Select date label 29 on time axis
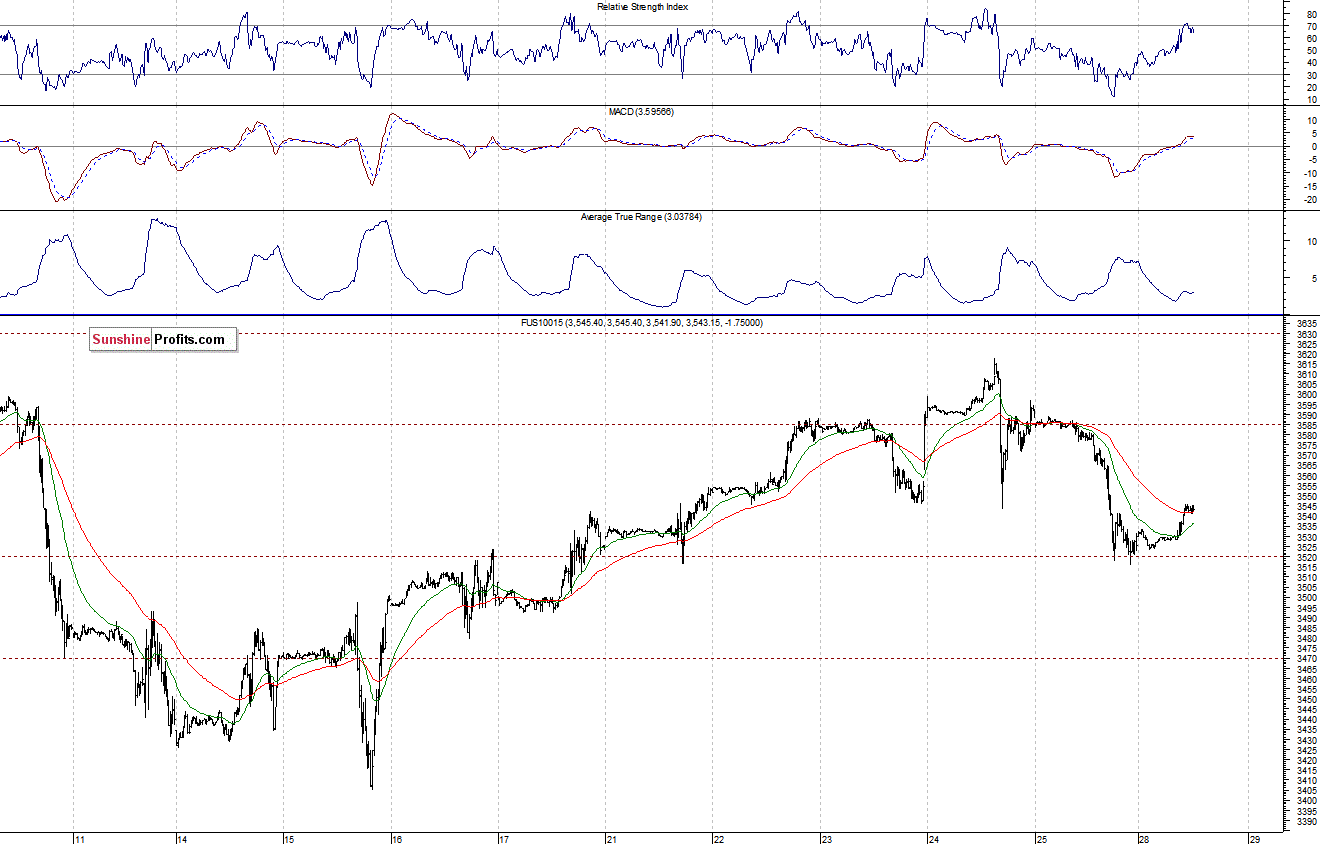The image size is (1320, 844). pyautogui.click(x=1254, y=839)
